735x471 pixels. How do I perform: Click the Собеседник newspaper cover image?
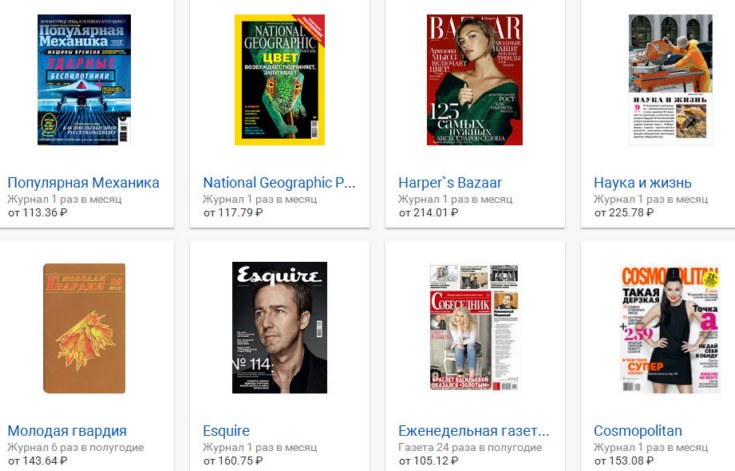[x=475, y=328]
